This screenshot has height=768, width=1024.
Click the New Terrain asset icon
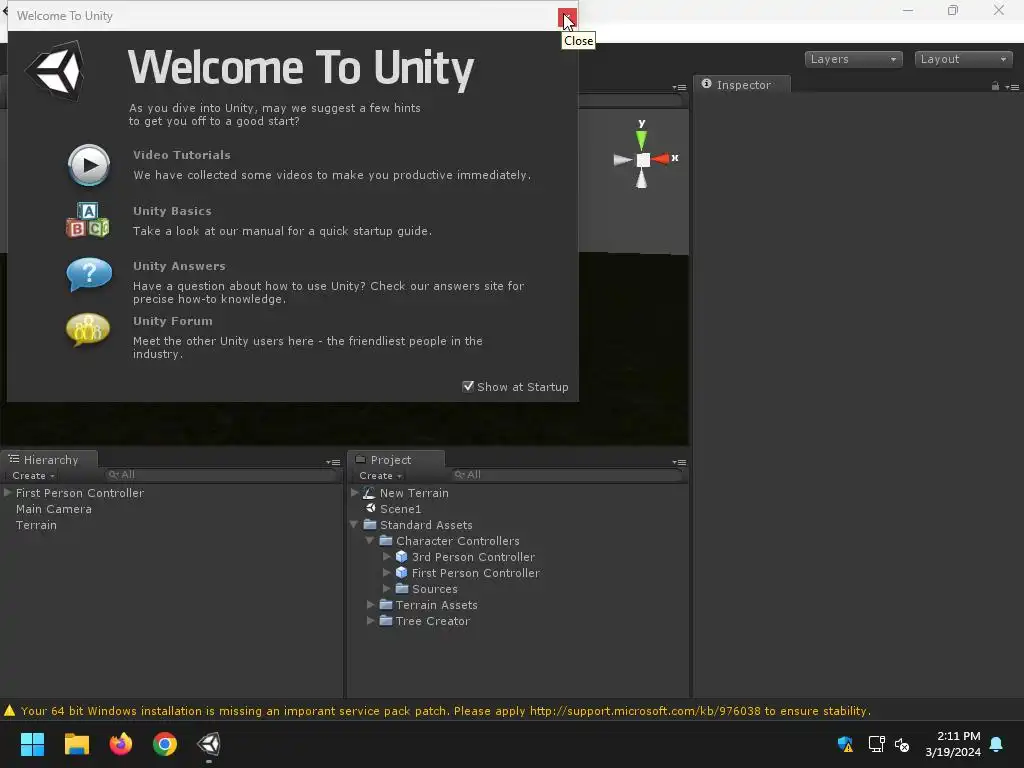click(369, 492)
